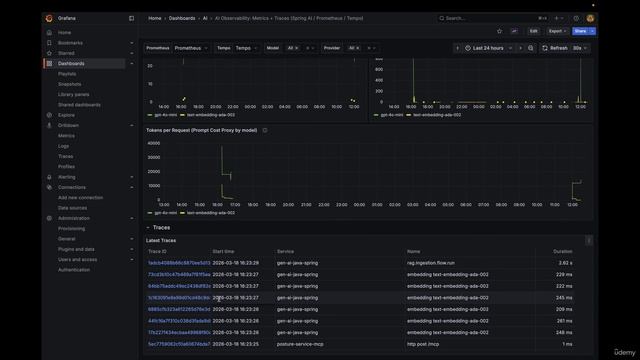This screenshot has height=360, width=640.
Task: Toggle the dock menu sidebar icon
Action: click(x=131, y=18)
